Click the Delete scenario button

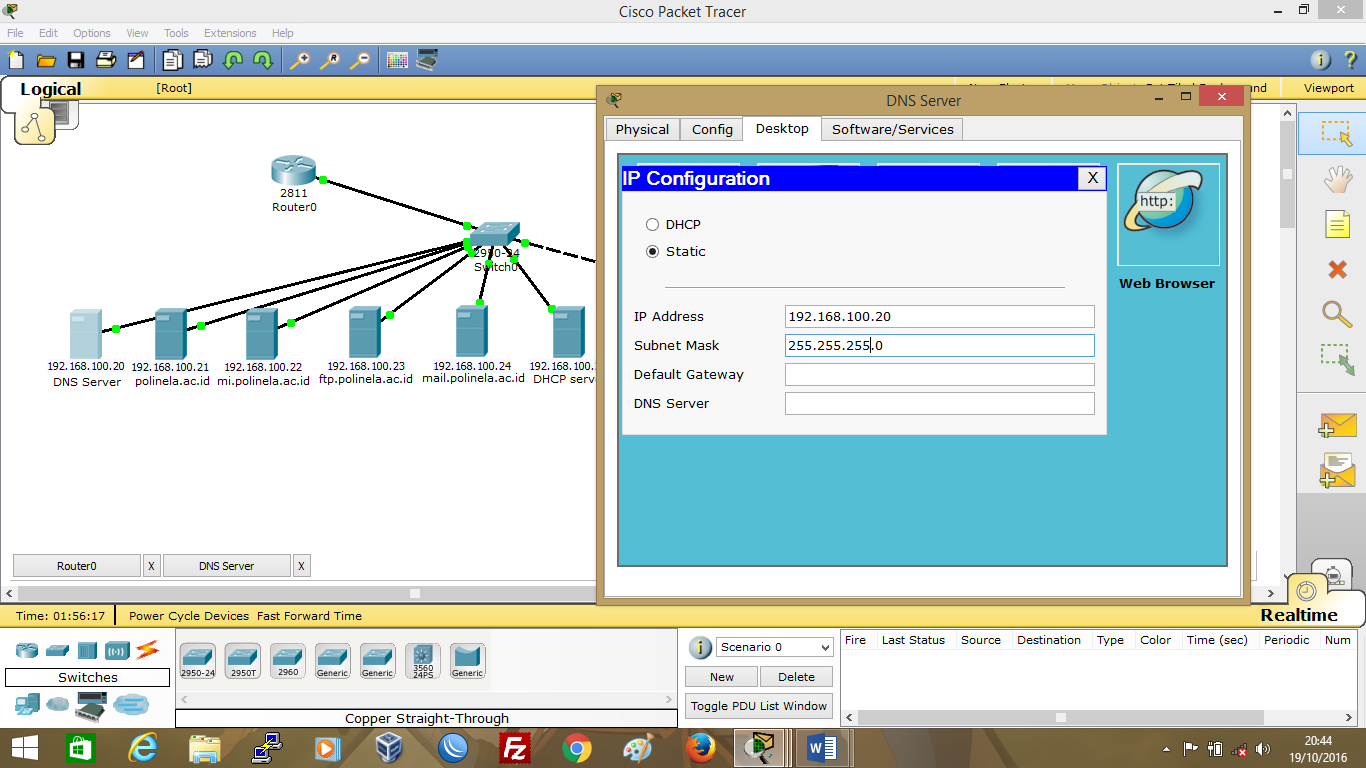pyautogui.click(x=797, y=677)
